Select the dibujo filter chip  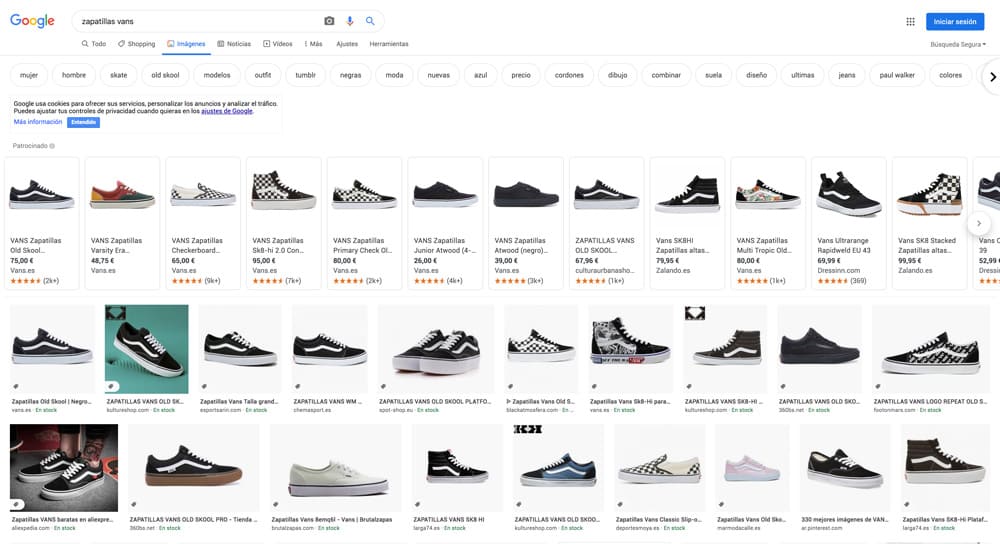[617, 75]
